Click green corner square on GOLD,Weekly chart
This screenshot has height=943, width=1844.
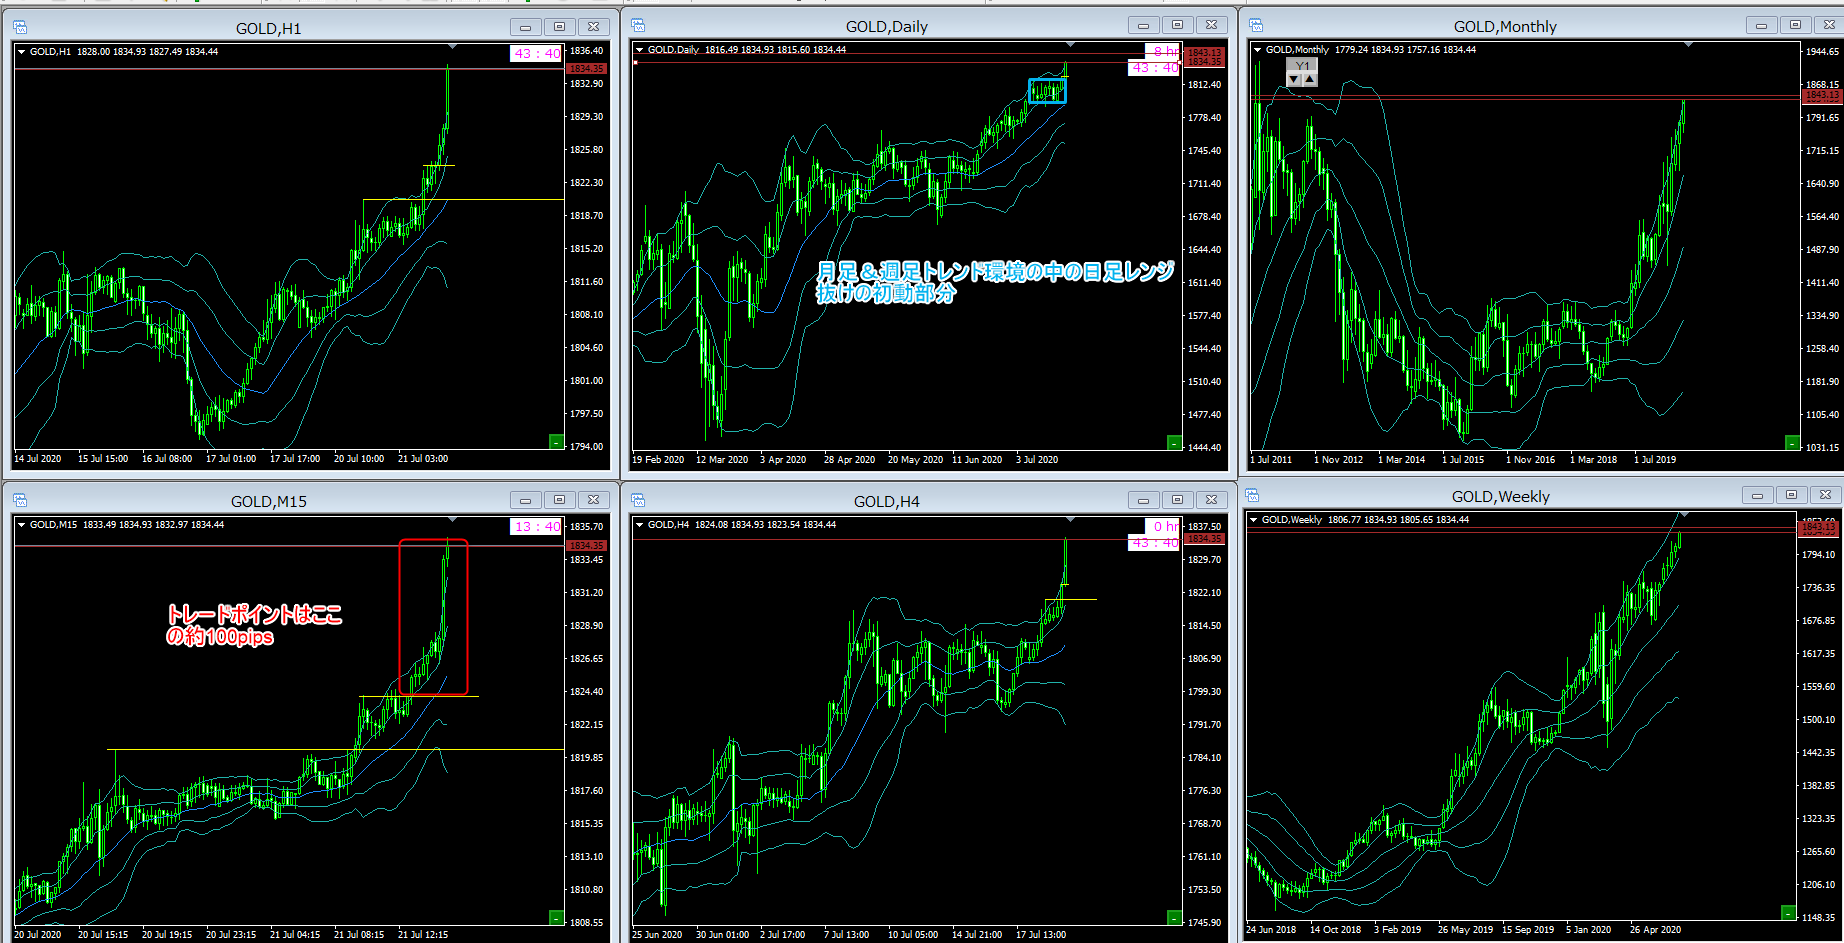tap(1788, 912)
